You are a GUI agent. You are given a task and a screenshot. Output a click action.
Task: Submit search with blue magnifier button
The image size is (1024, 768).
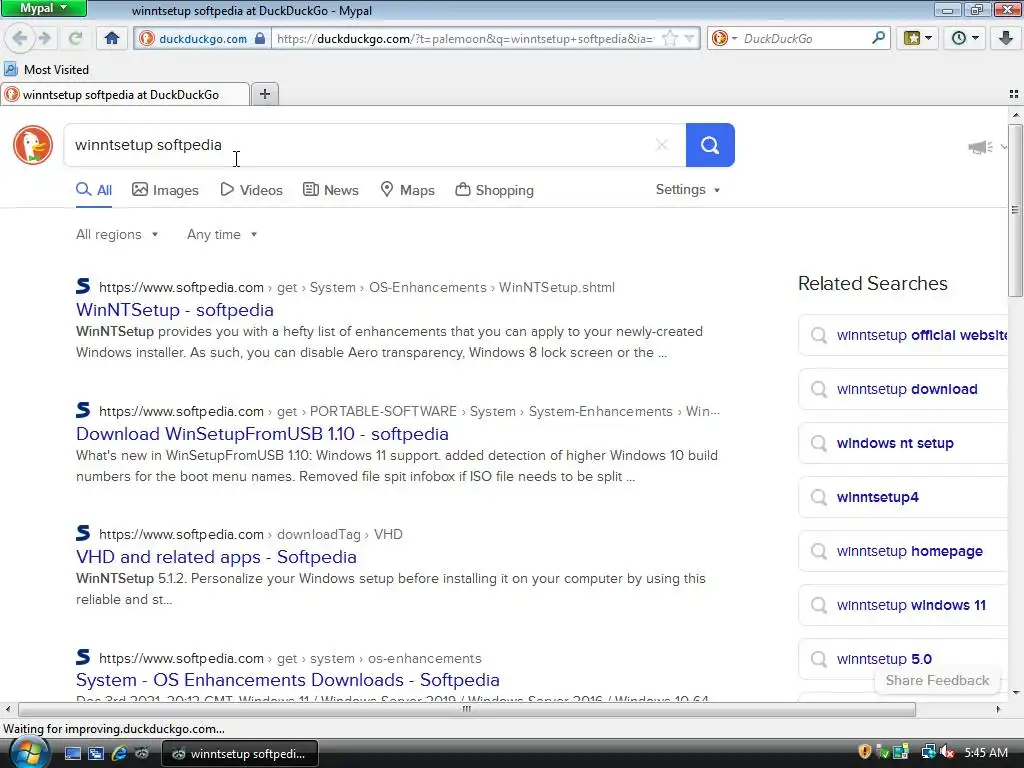710,145
